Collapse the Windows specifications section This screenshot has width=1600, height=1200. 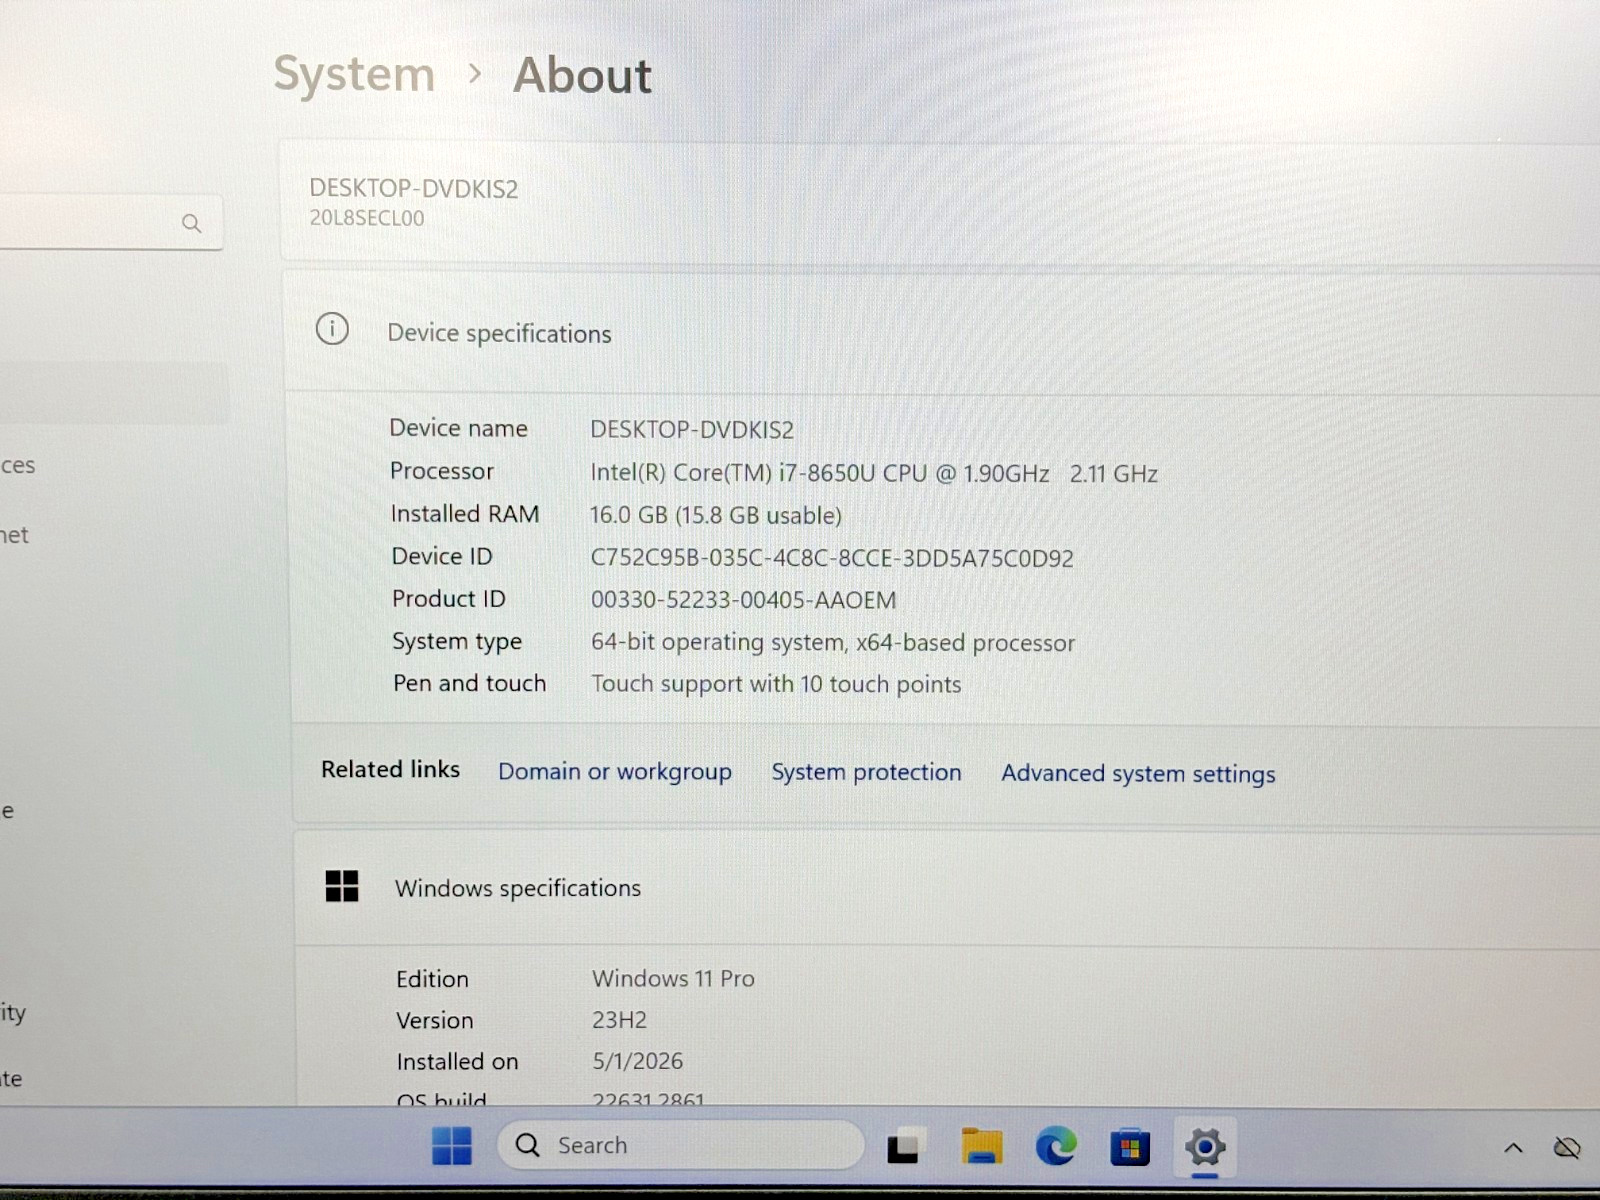[945, 888]
